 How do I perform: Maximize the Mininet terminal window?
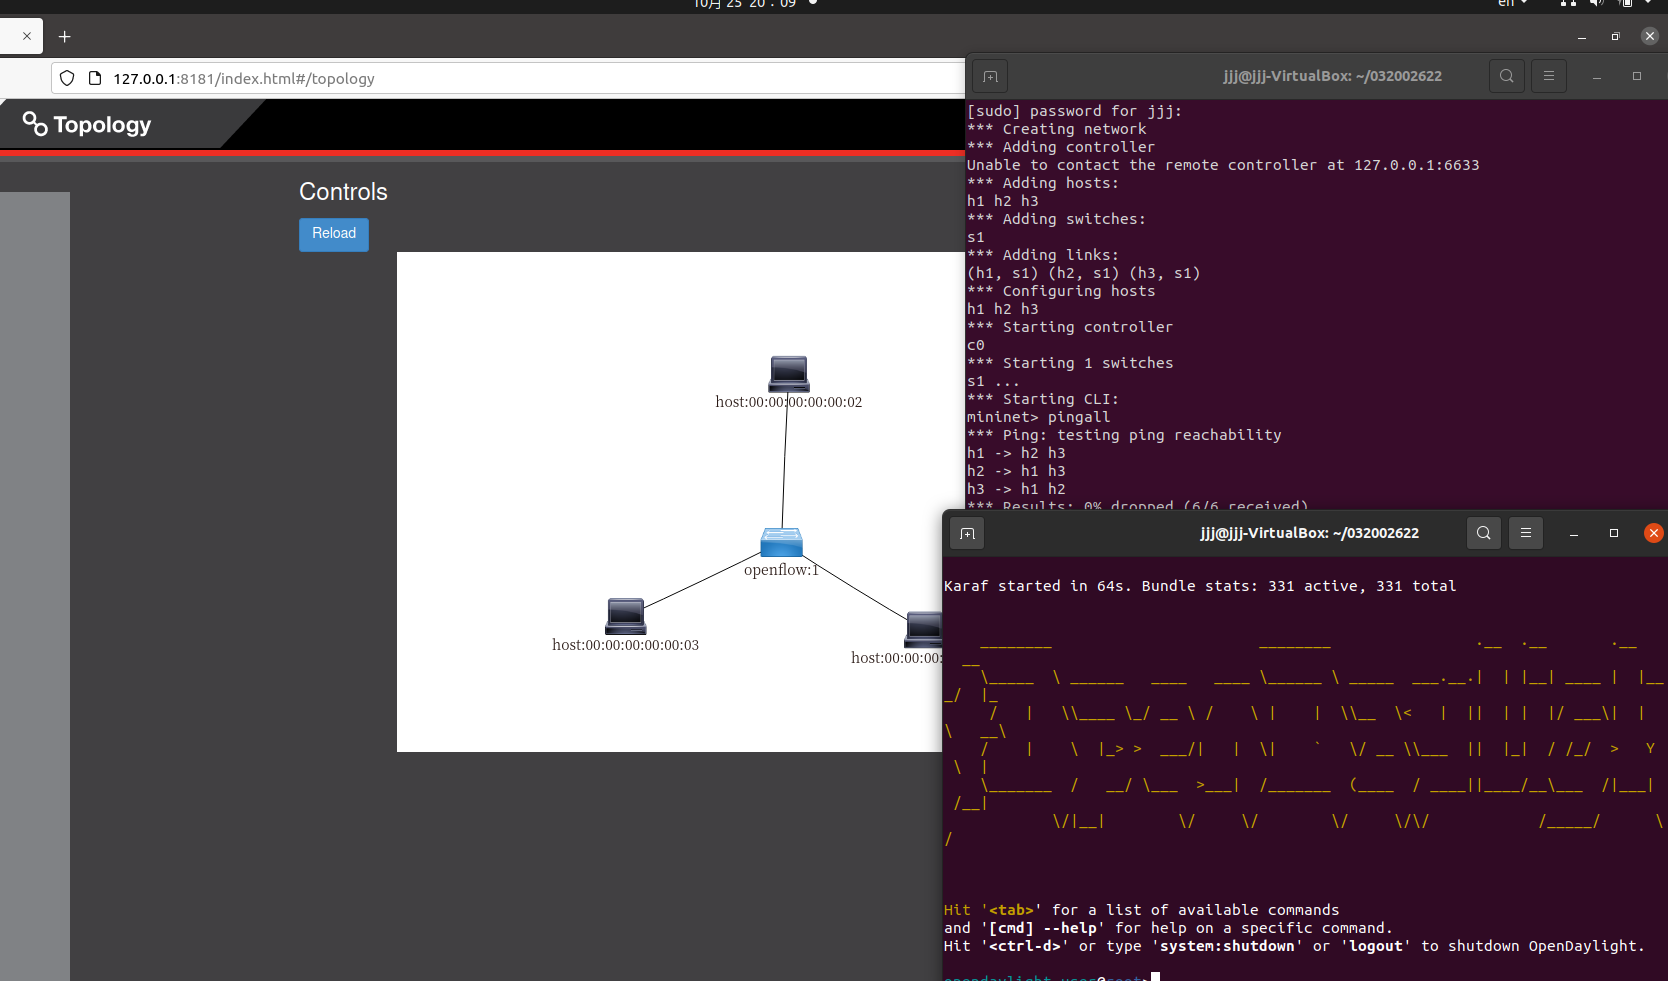point(1637,76)
